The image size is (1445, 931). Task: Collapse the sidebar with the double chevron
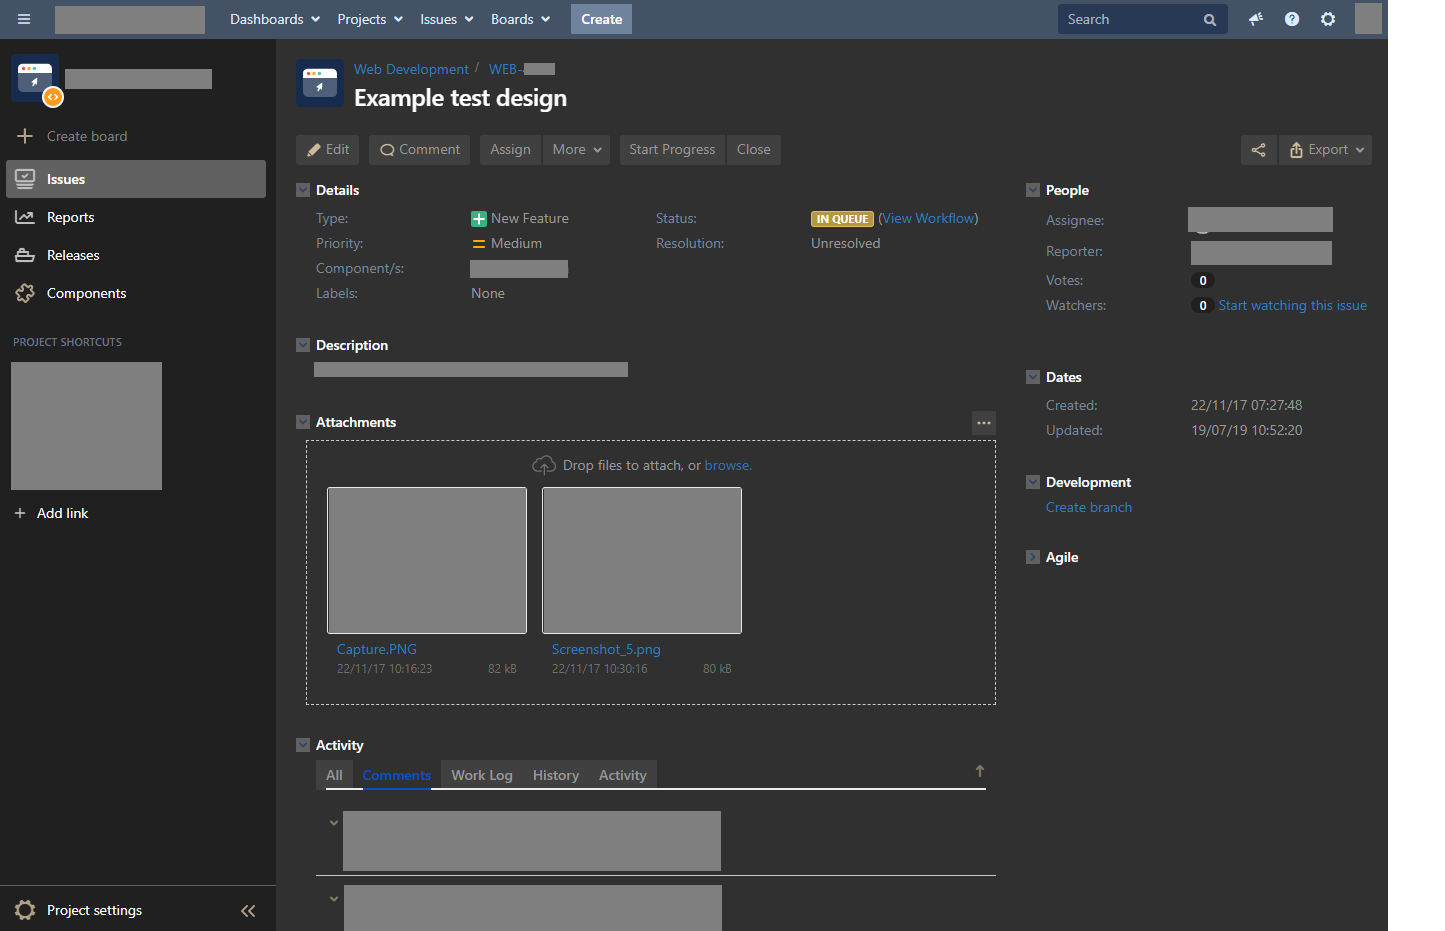click(x=248, y=910)
